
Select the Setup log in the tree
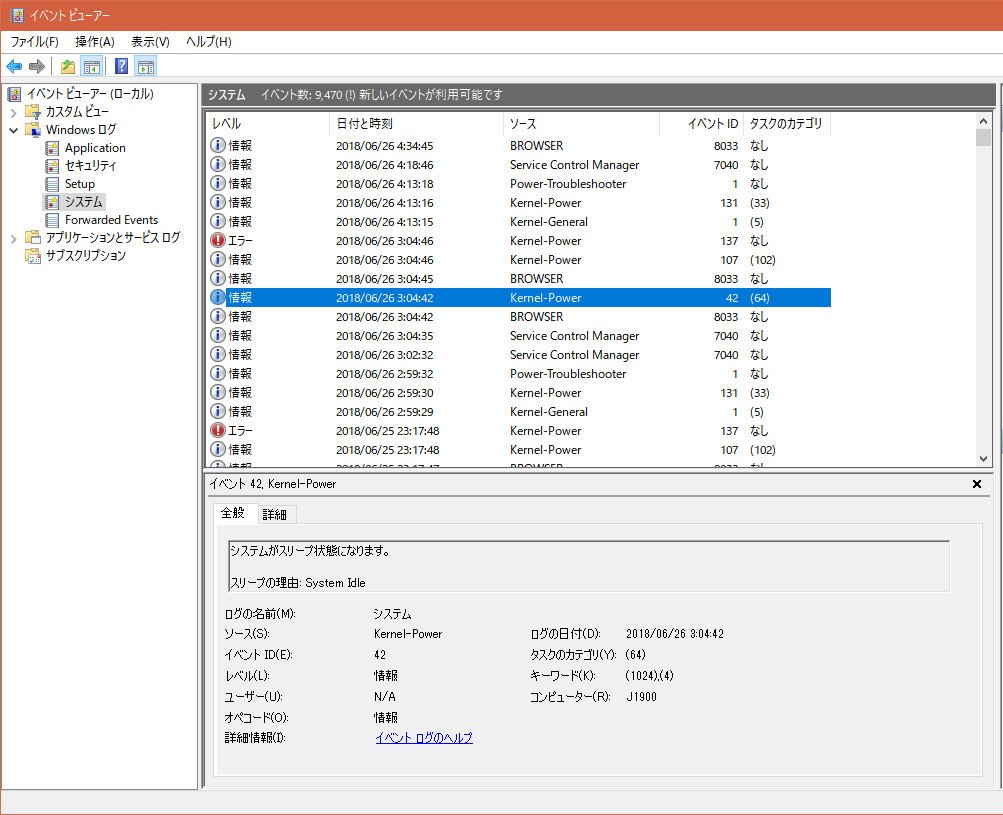pyautogui.click(x=80, y=184)
